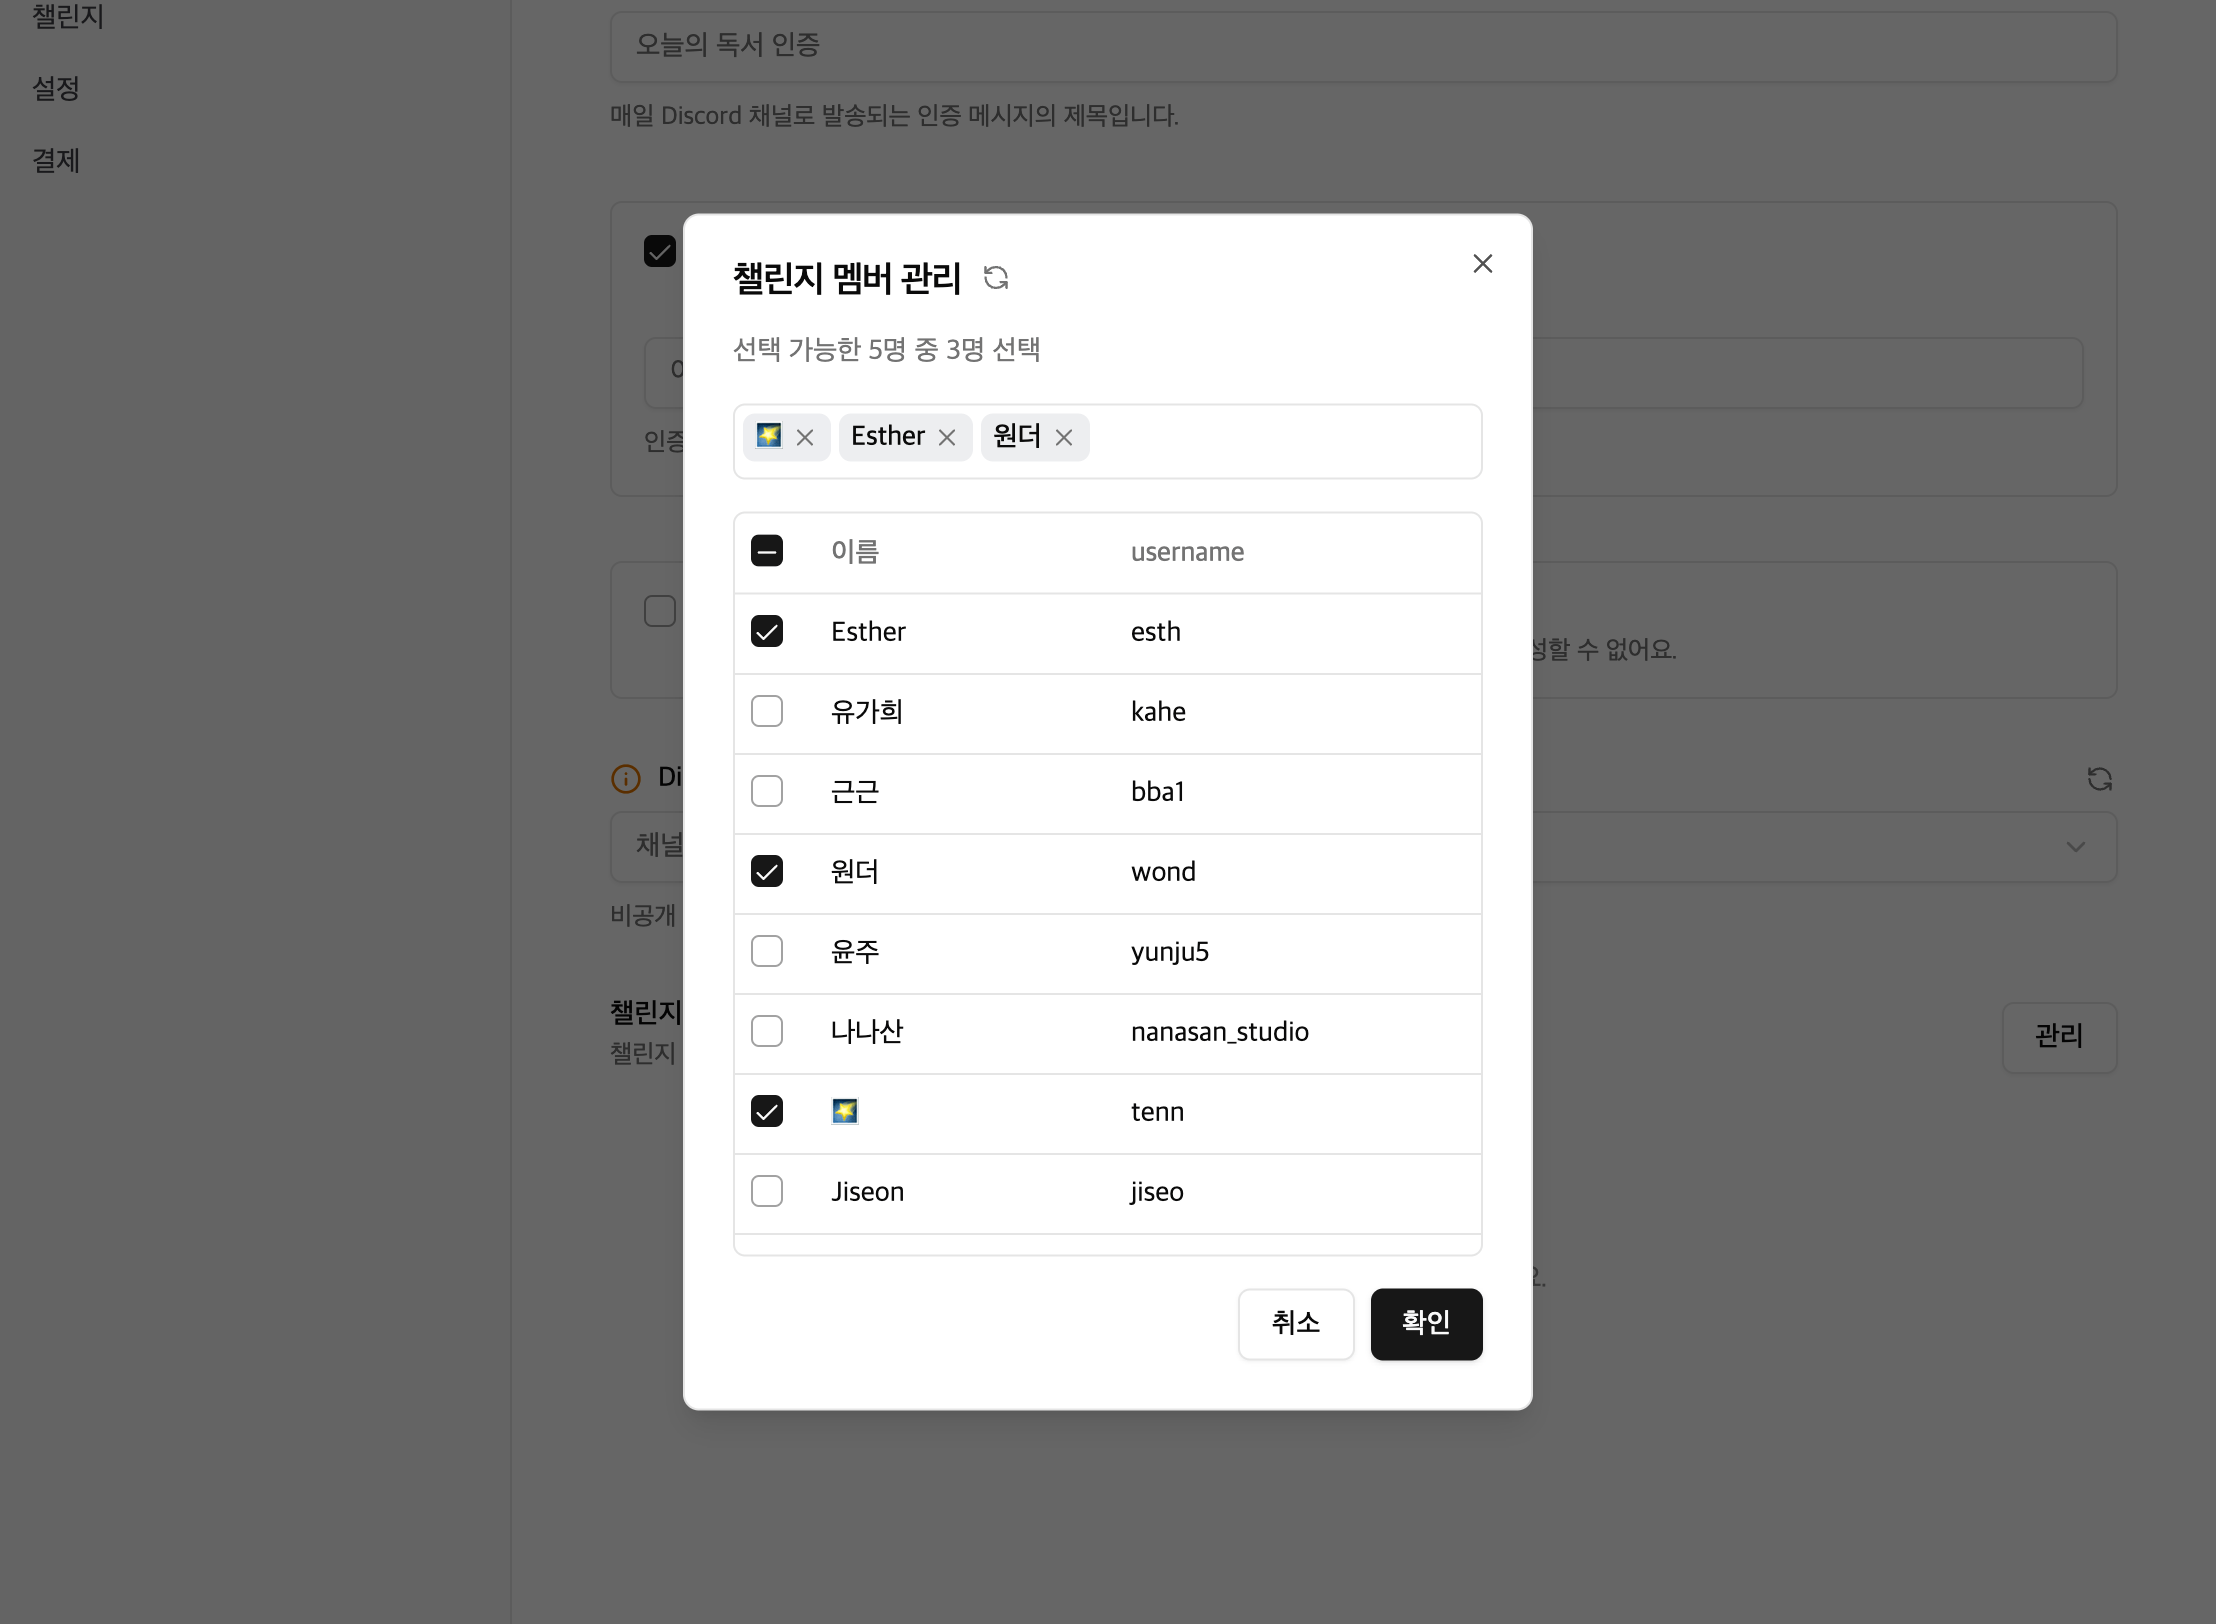Remove the 원더 tag from selection
The width and height of the screenshot is (2216, 1624).
(1064, 438)
